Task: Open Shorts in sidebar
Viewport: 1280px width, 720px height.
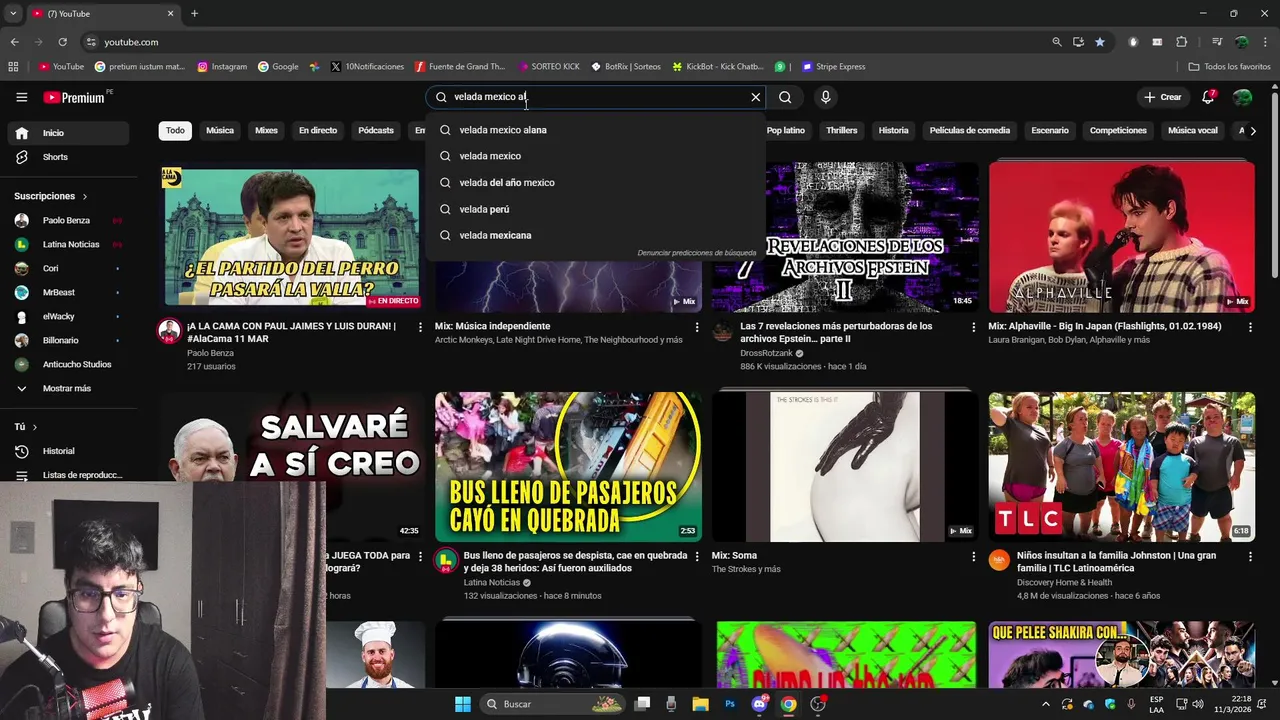Action: (69, 157)
